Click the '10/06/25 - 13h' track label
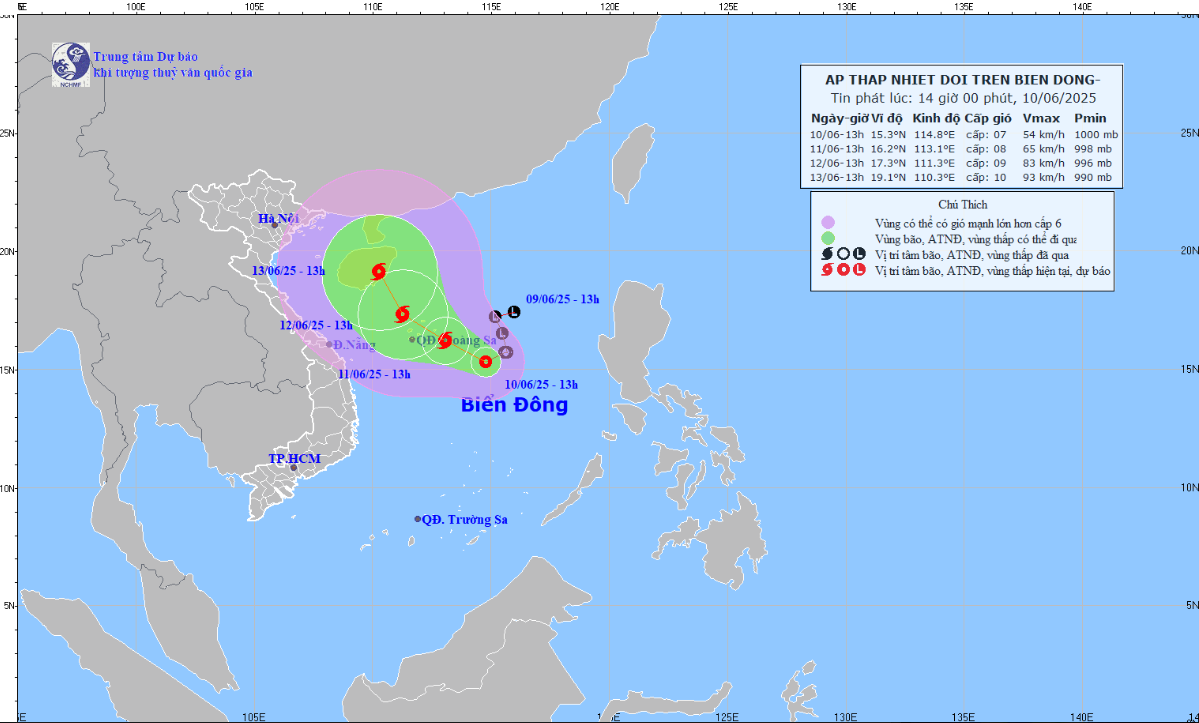Screen dimensions: 1199x723 (x=541, y=385)
